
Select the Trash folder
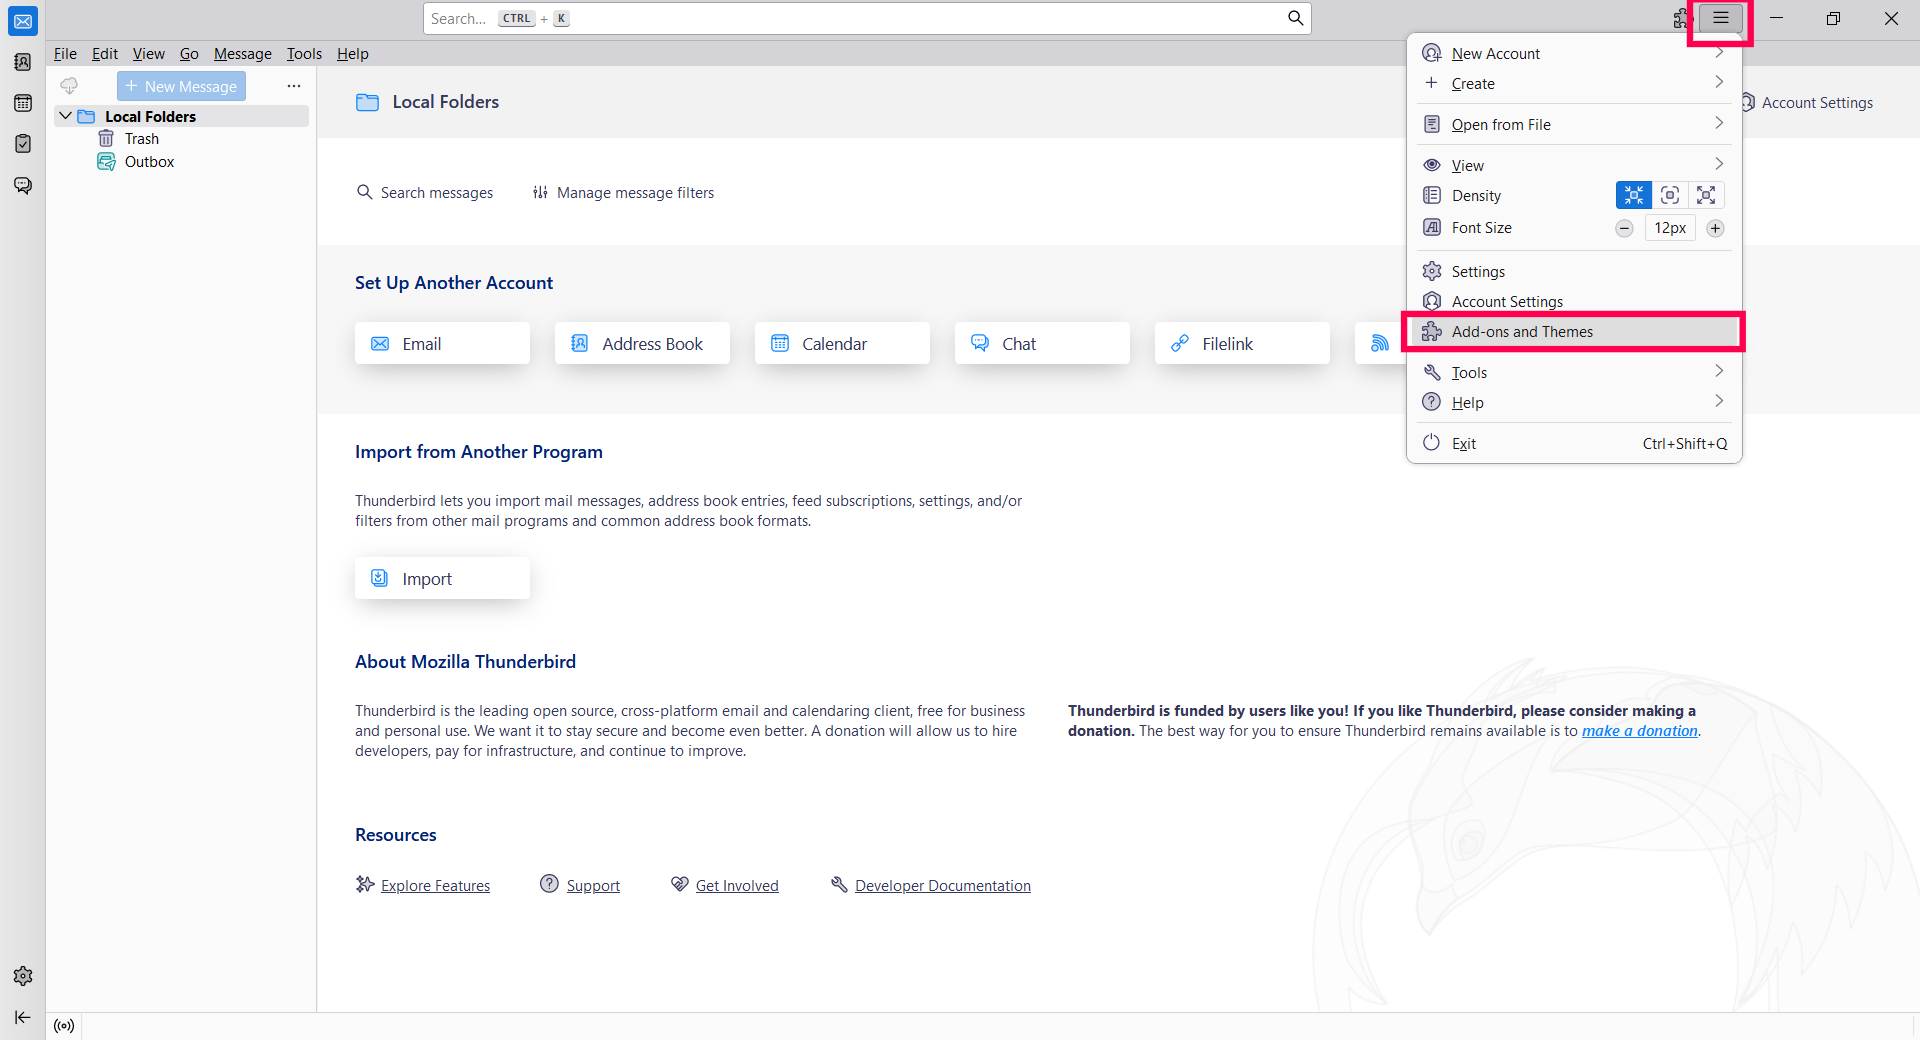click(142, 139)
